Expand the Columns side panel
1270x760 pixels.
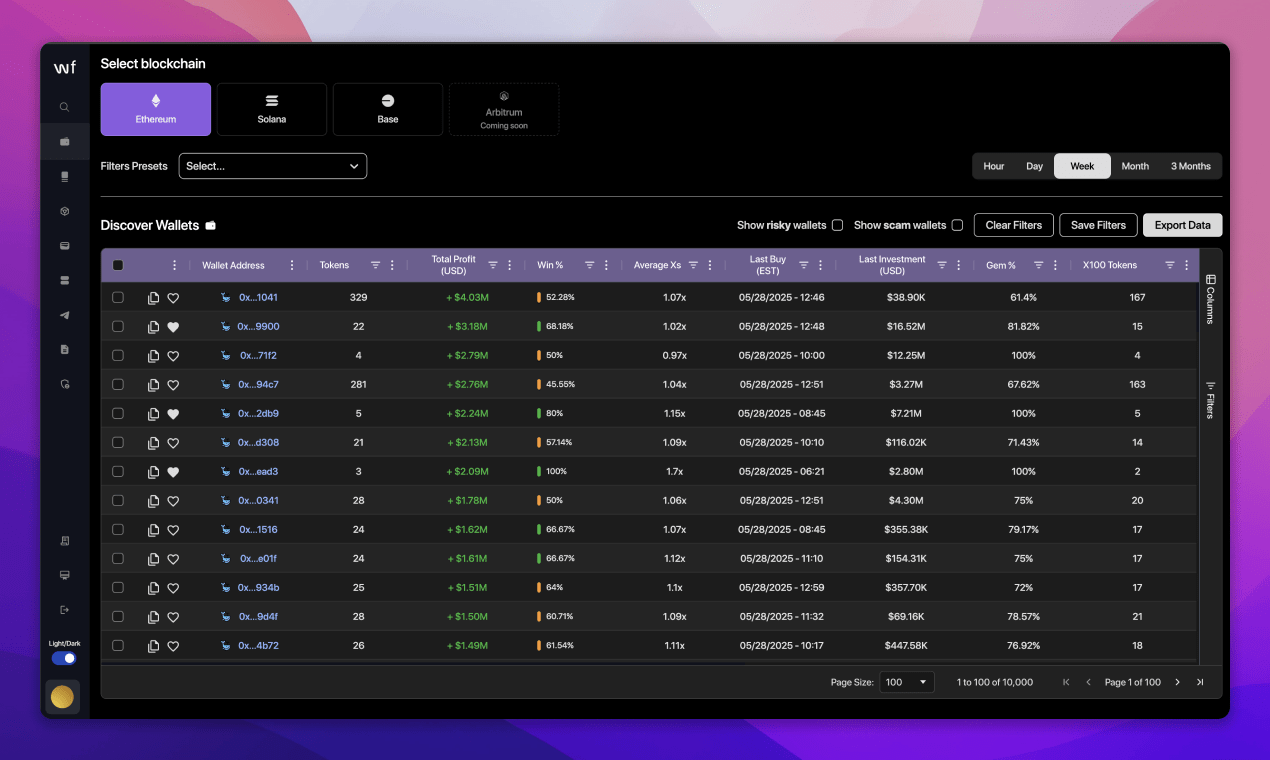1210,299
